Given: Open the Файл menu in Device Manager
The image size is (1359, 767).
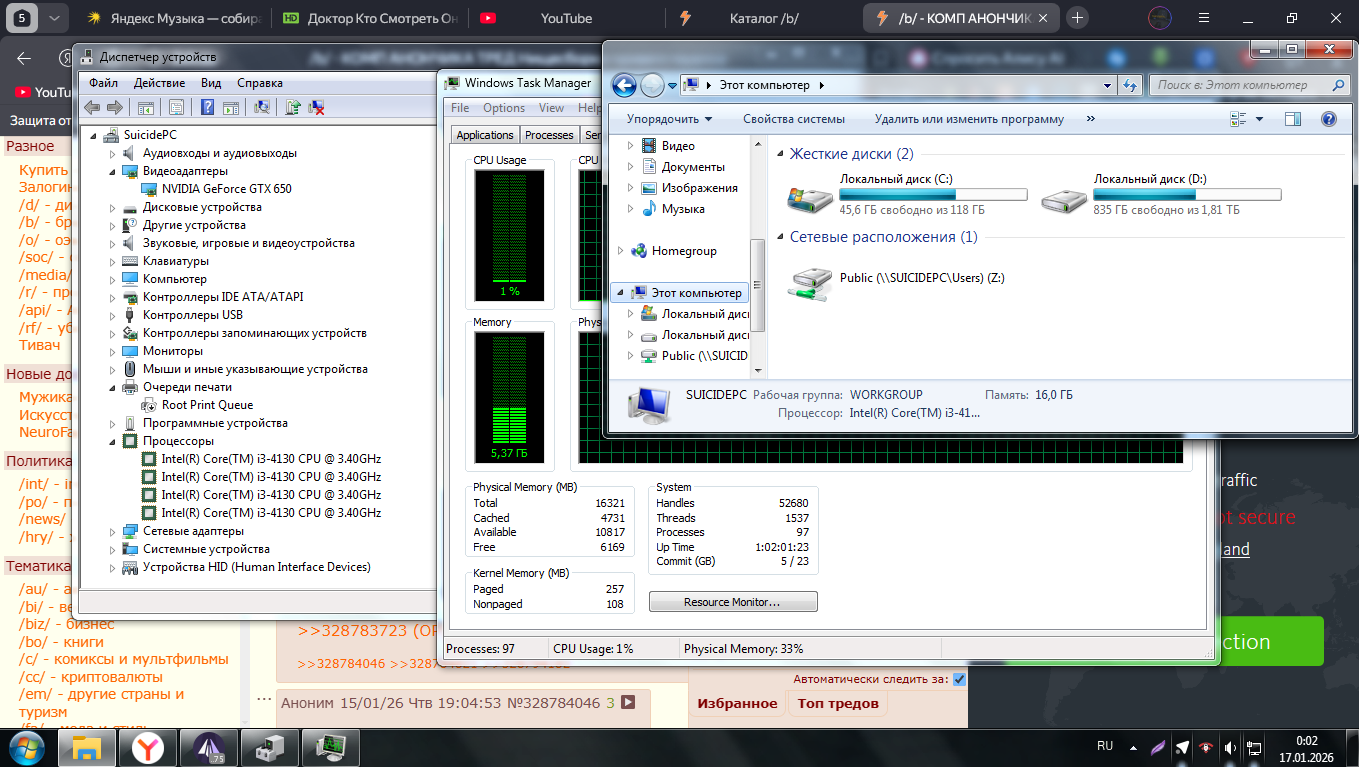Looking at the screenshot, I should (103, 83).
